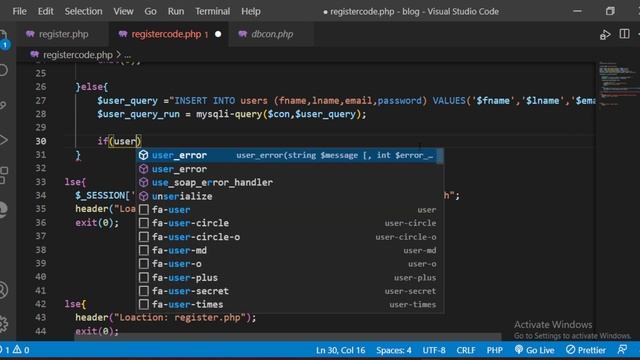
Task: Click the unsaved dot on registercode.php tab
Action: (x=218, y=34)
